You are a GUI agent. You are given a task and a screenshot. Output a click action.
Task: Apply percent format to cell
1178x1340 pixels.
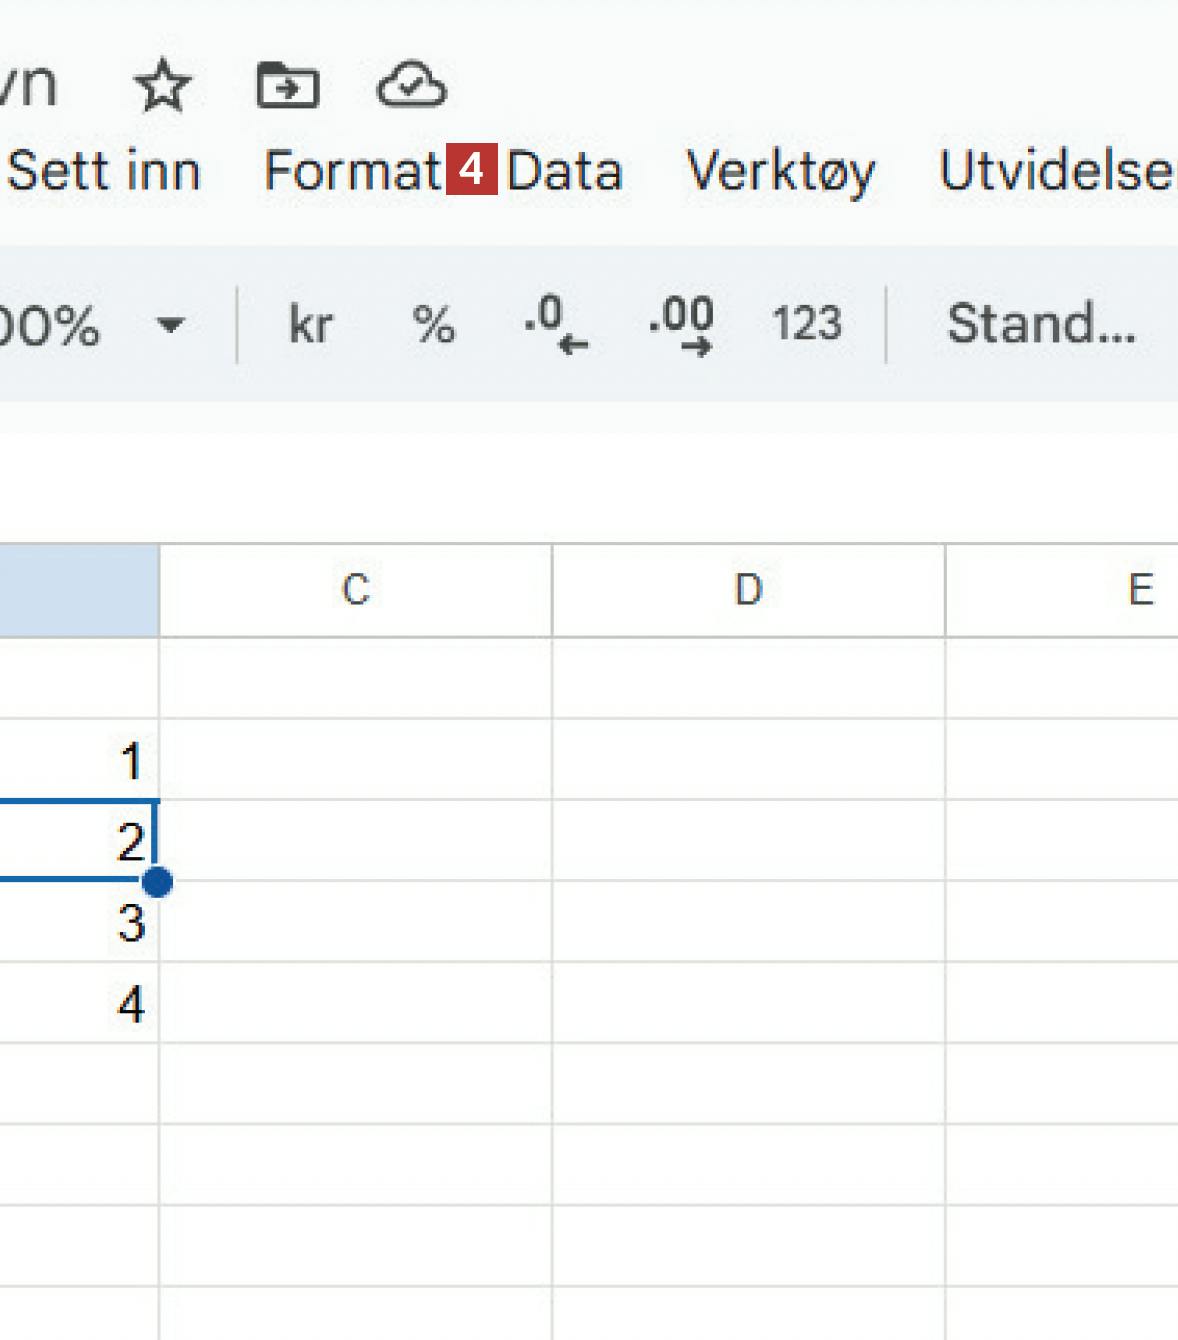[x=434, y=325]
